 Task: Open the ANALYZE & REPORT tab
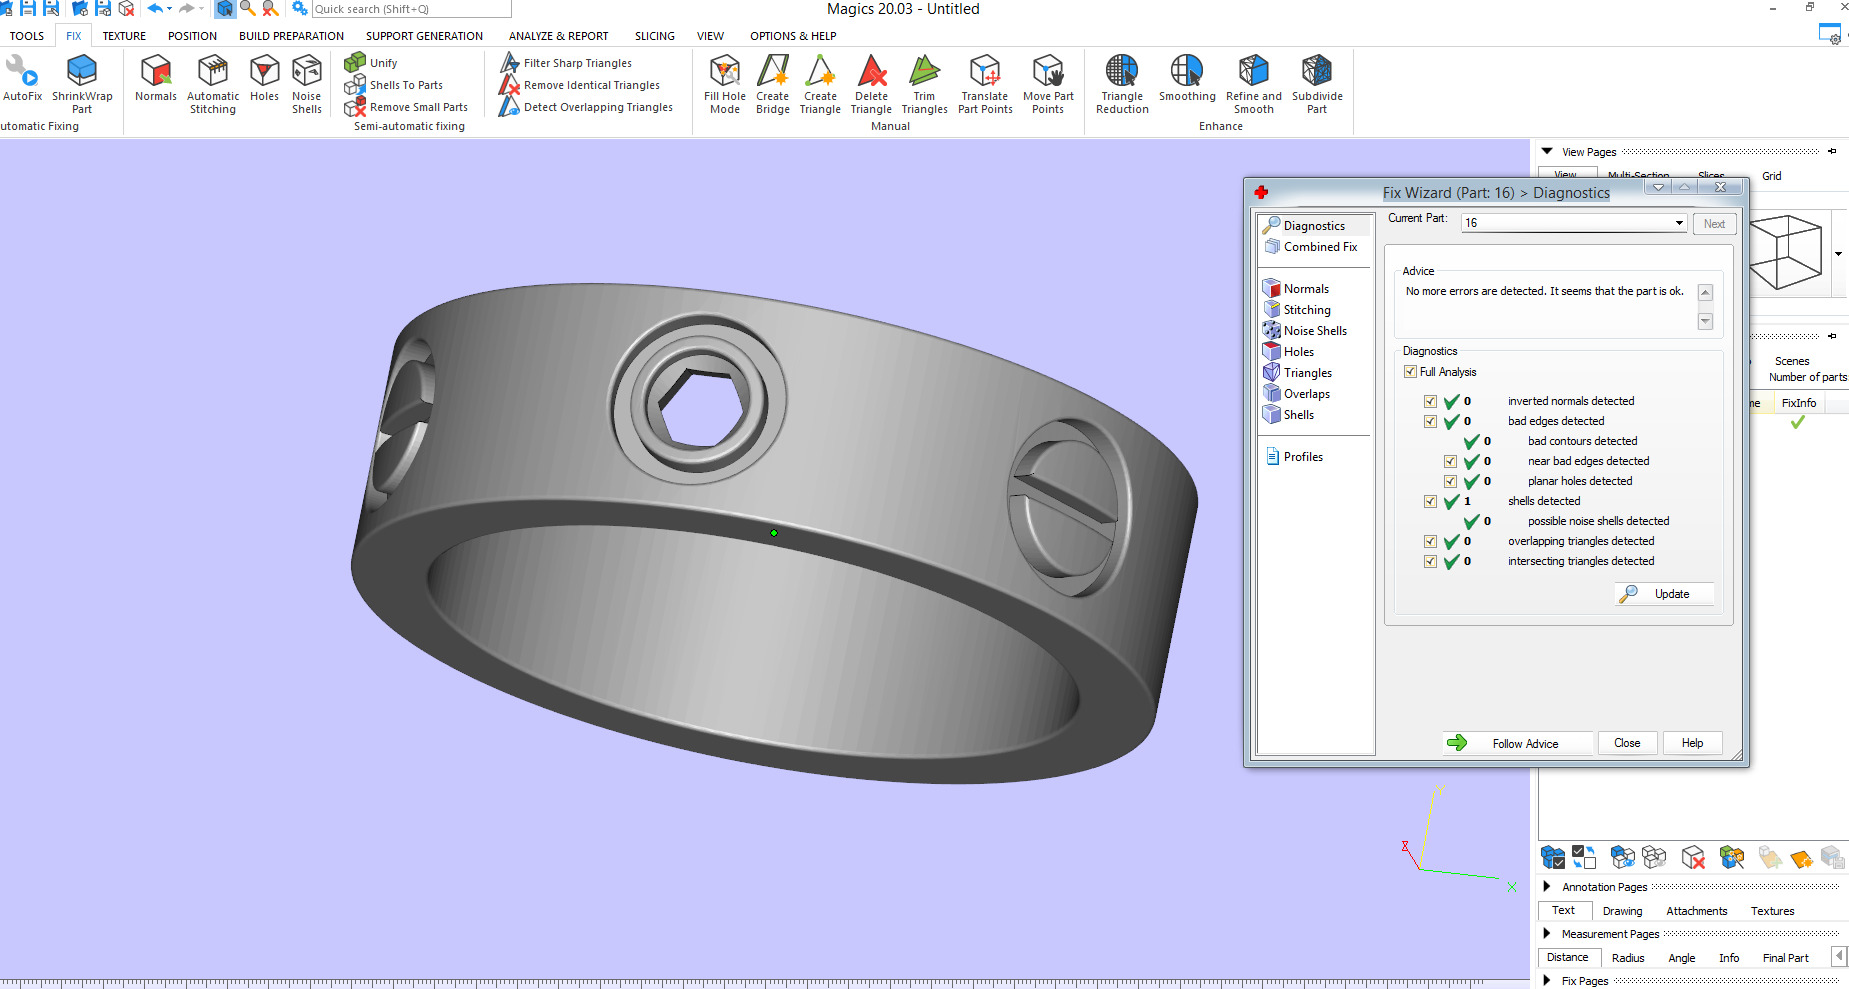point(558,36)
